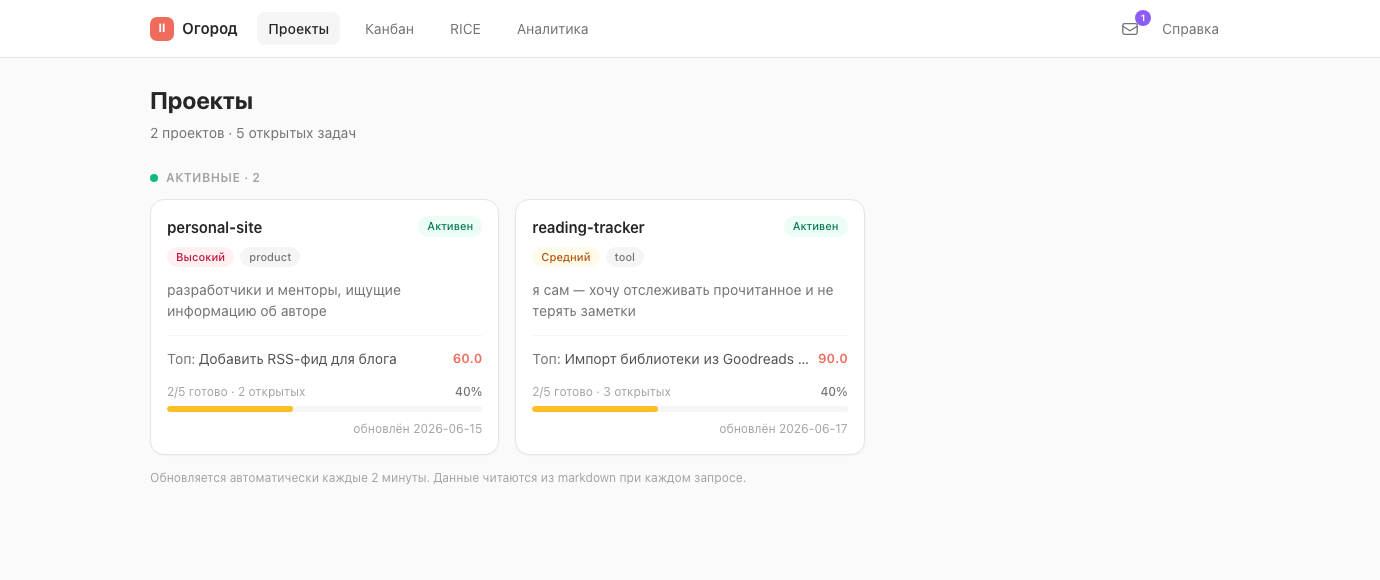The height and width of the screenshot is (580, 1380).
Task: Open the reading-tracker project card title
Action: pos(588,227)
